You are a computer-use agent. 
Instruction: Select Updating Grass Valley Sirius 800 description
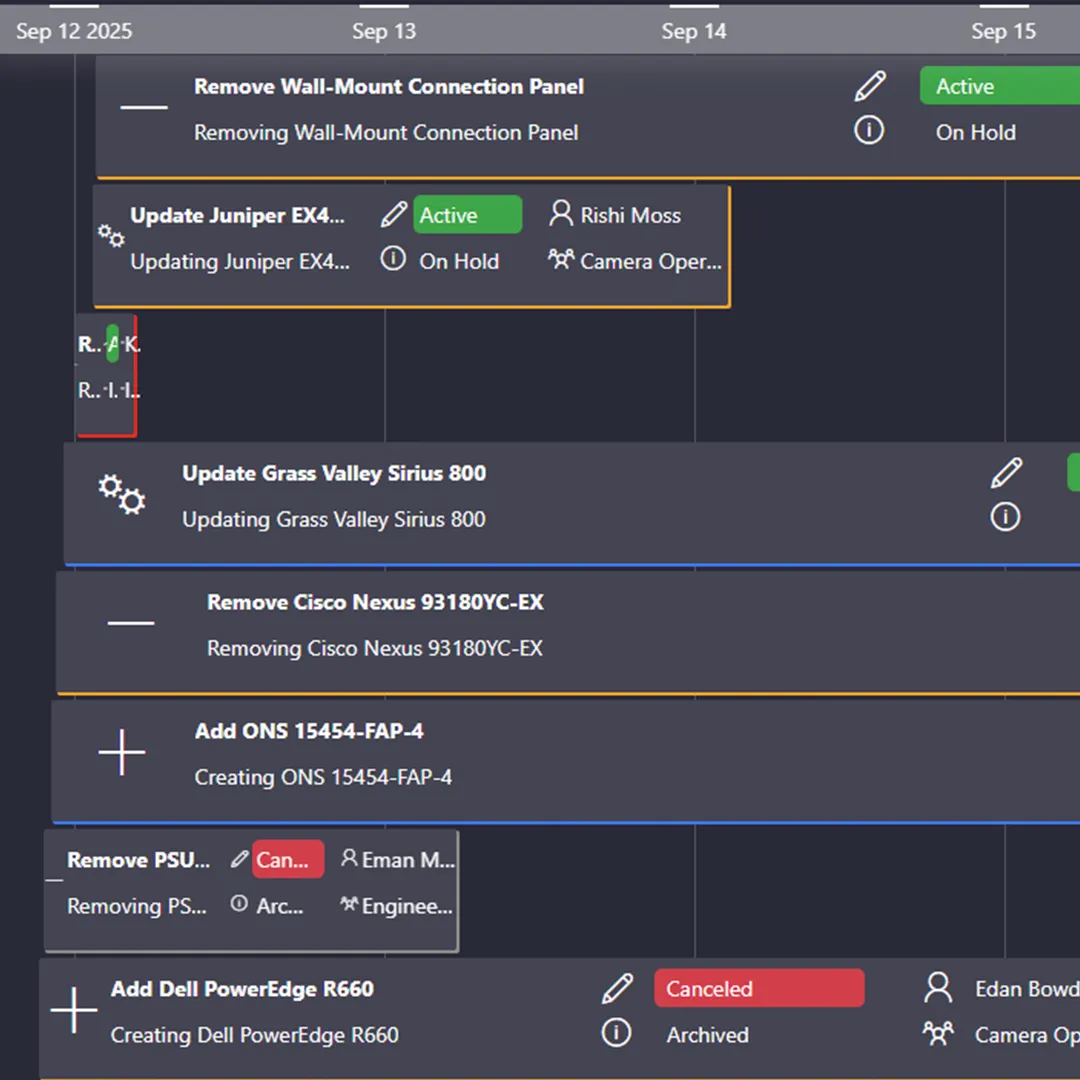tap(333, 519)
